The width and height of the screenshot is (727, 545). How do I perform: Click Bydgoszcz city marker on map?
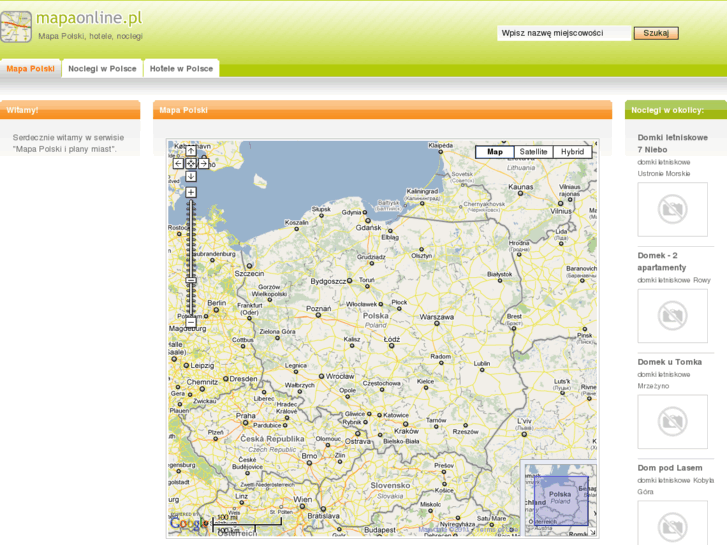point(350,281)
